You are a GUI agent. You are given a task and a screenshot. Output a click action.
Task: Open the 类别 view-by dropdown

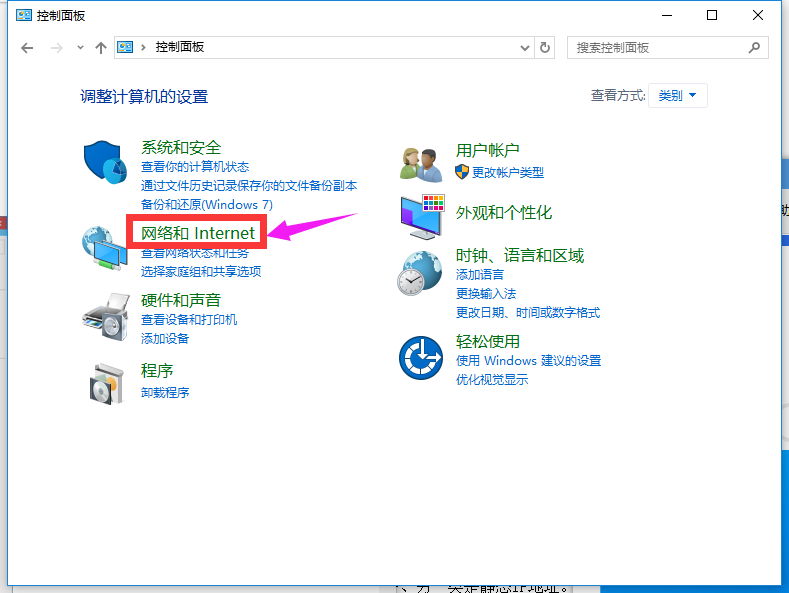(x=678, y=96)
